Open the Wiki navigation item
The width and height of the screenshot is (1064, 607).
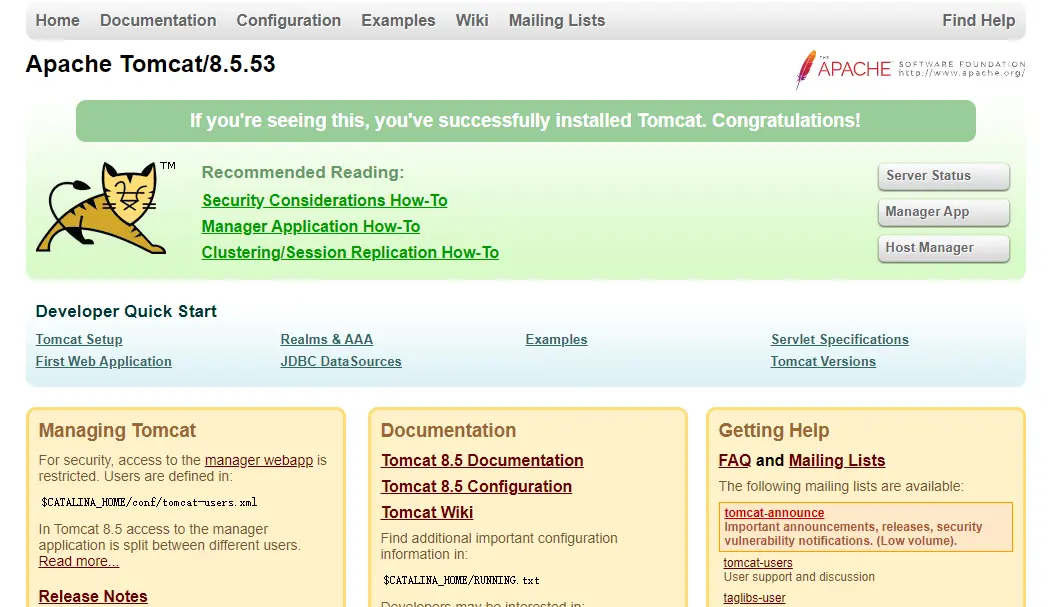(x=472, y=20)
